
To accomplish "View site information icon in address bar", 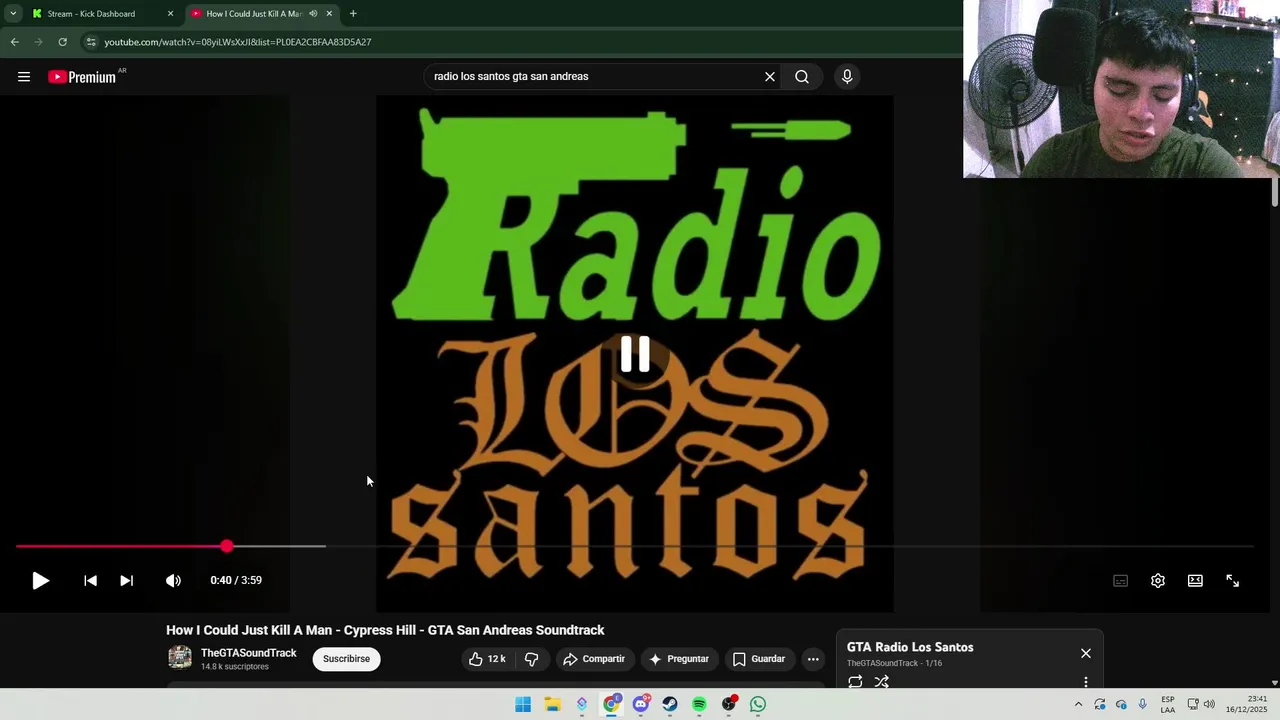I will pos(91,42).
